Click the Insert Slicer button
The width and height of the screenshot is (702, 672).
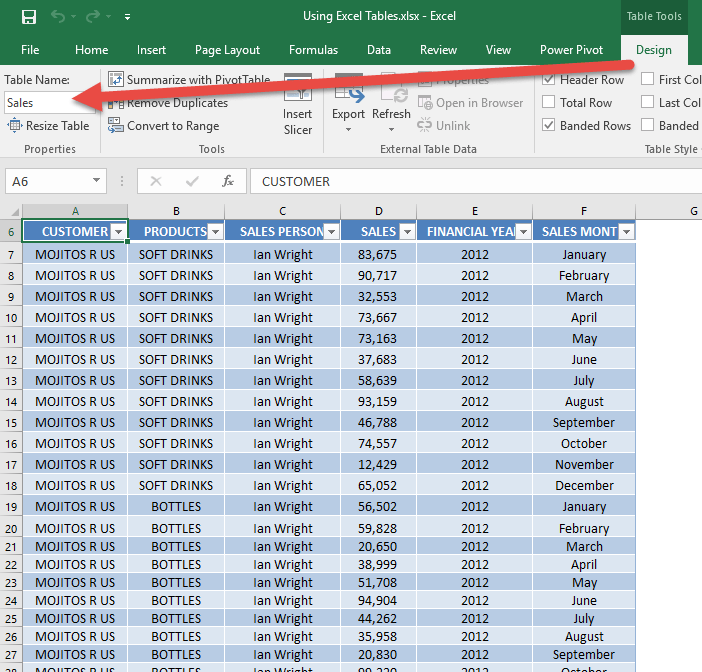298,105
